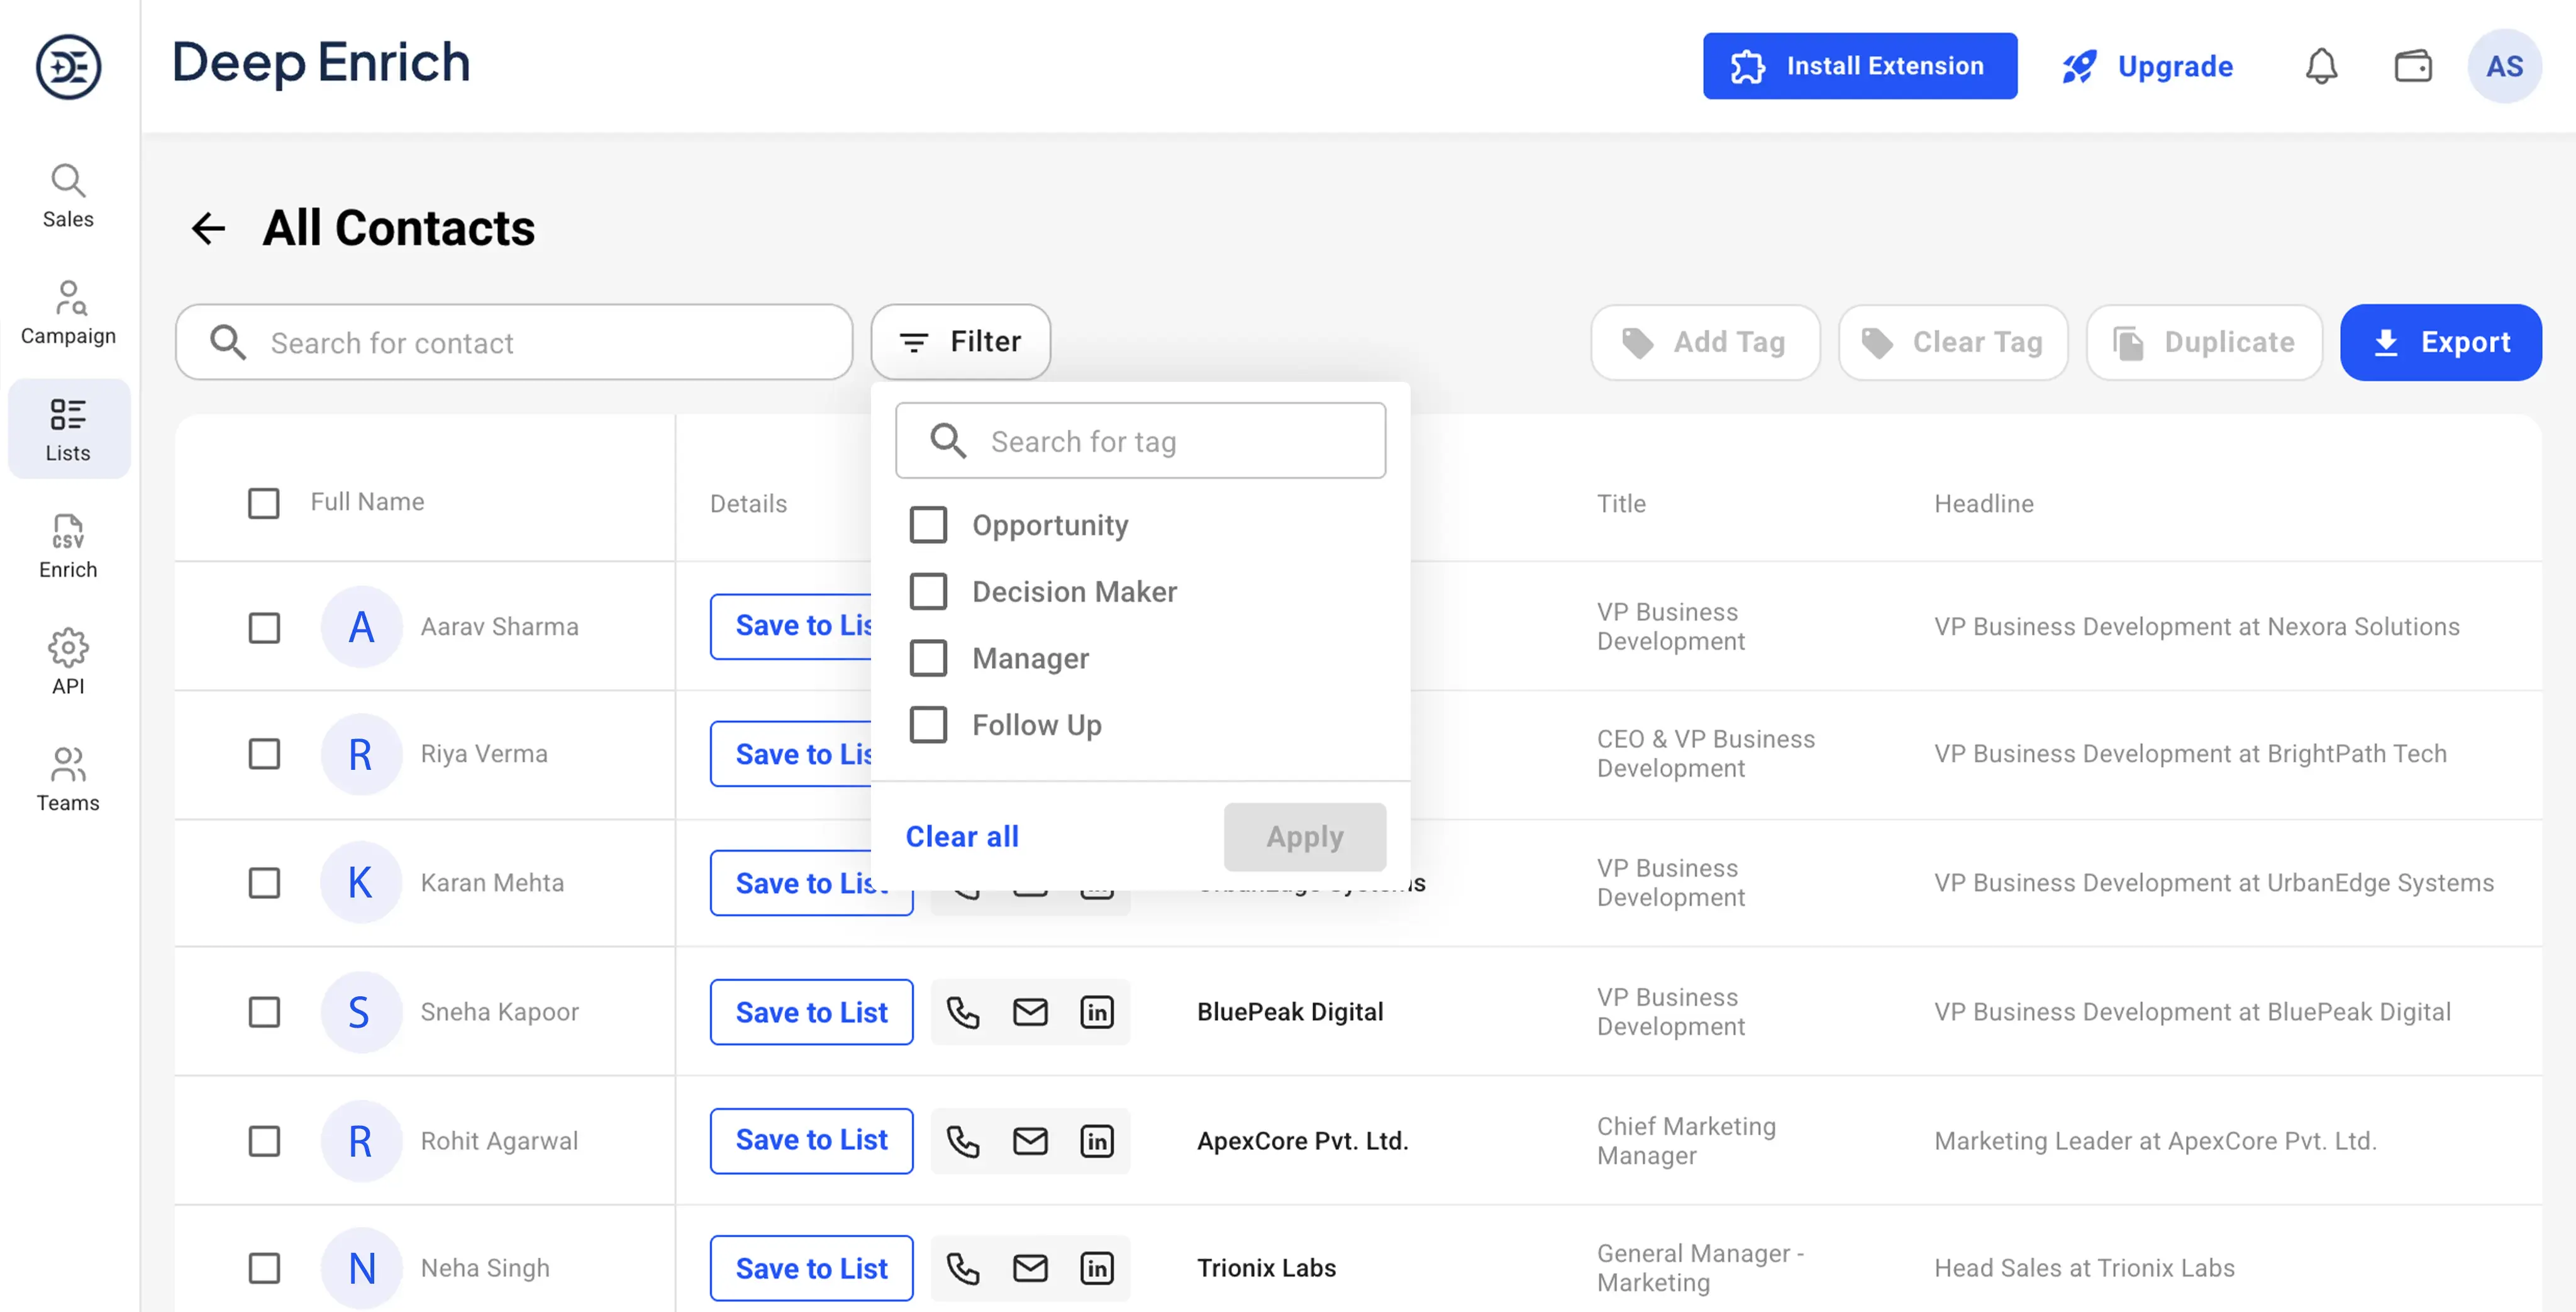This screenshot has width=2576, height=1312.
Task: Select Neha Singh's row checkbox
Action: coord(264,1268)
